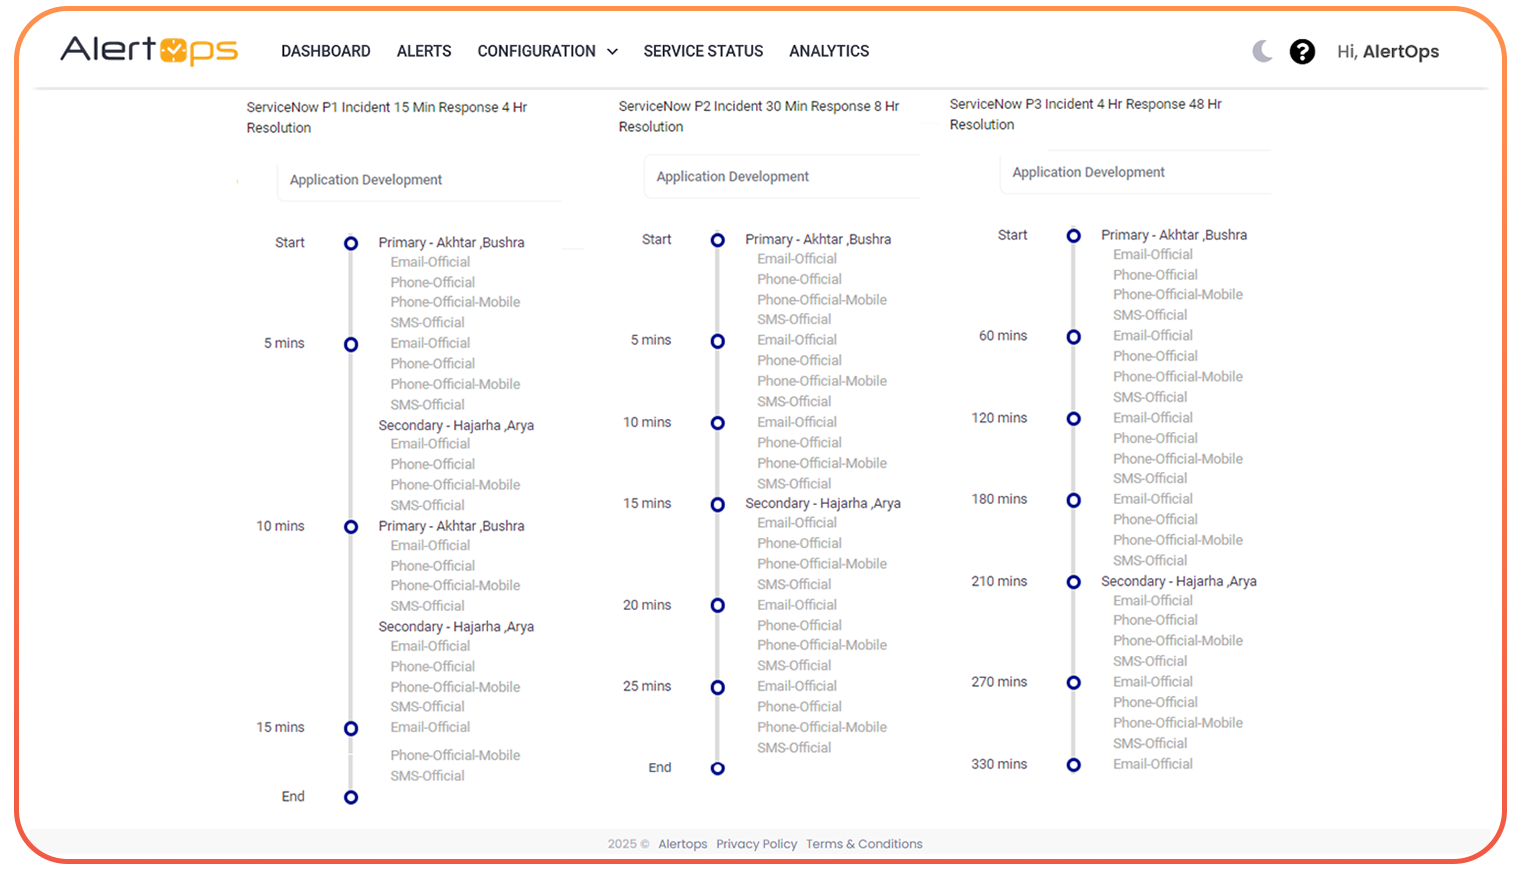Click the Start marker on P3 timeline
Screen dimensions: 1519x871
point(1074,236)
